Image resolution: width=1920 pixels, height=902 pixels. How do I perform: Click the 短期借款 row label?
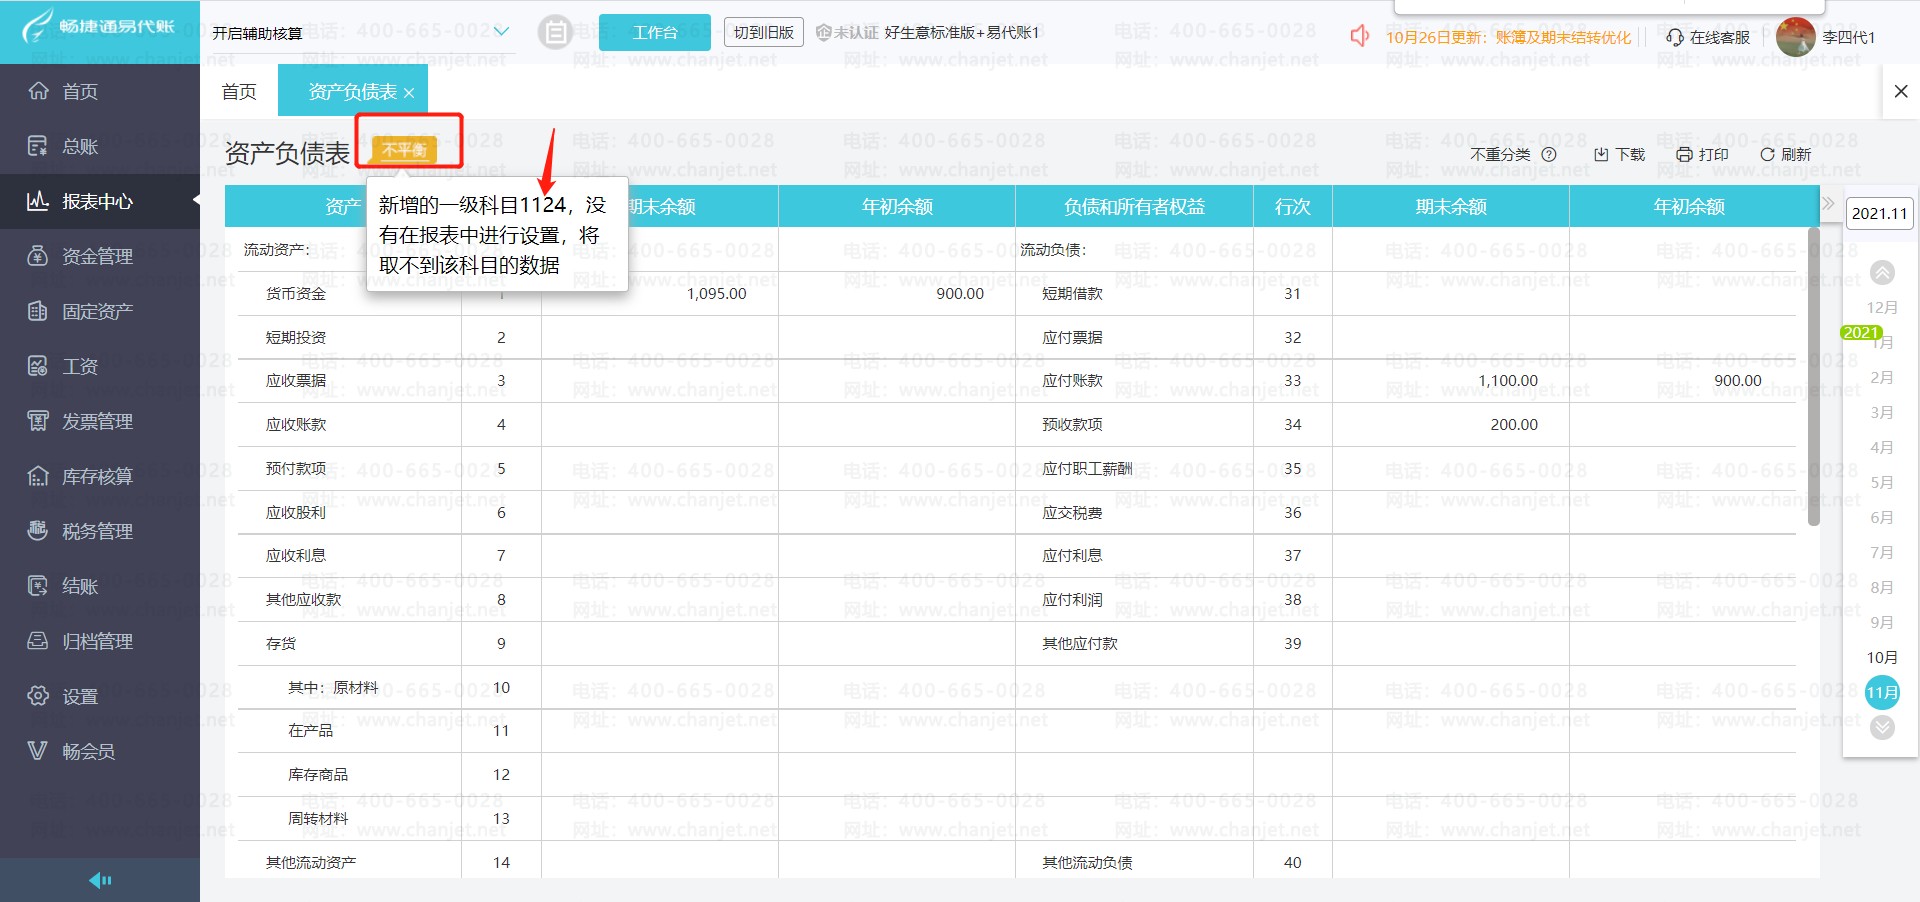[1072, 294]
